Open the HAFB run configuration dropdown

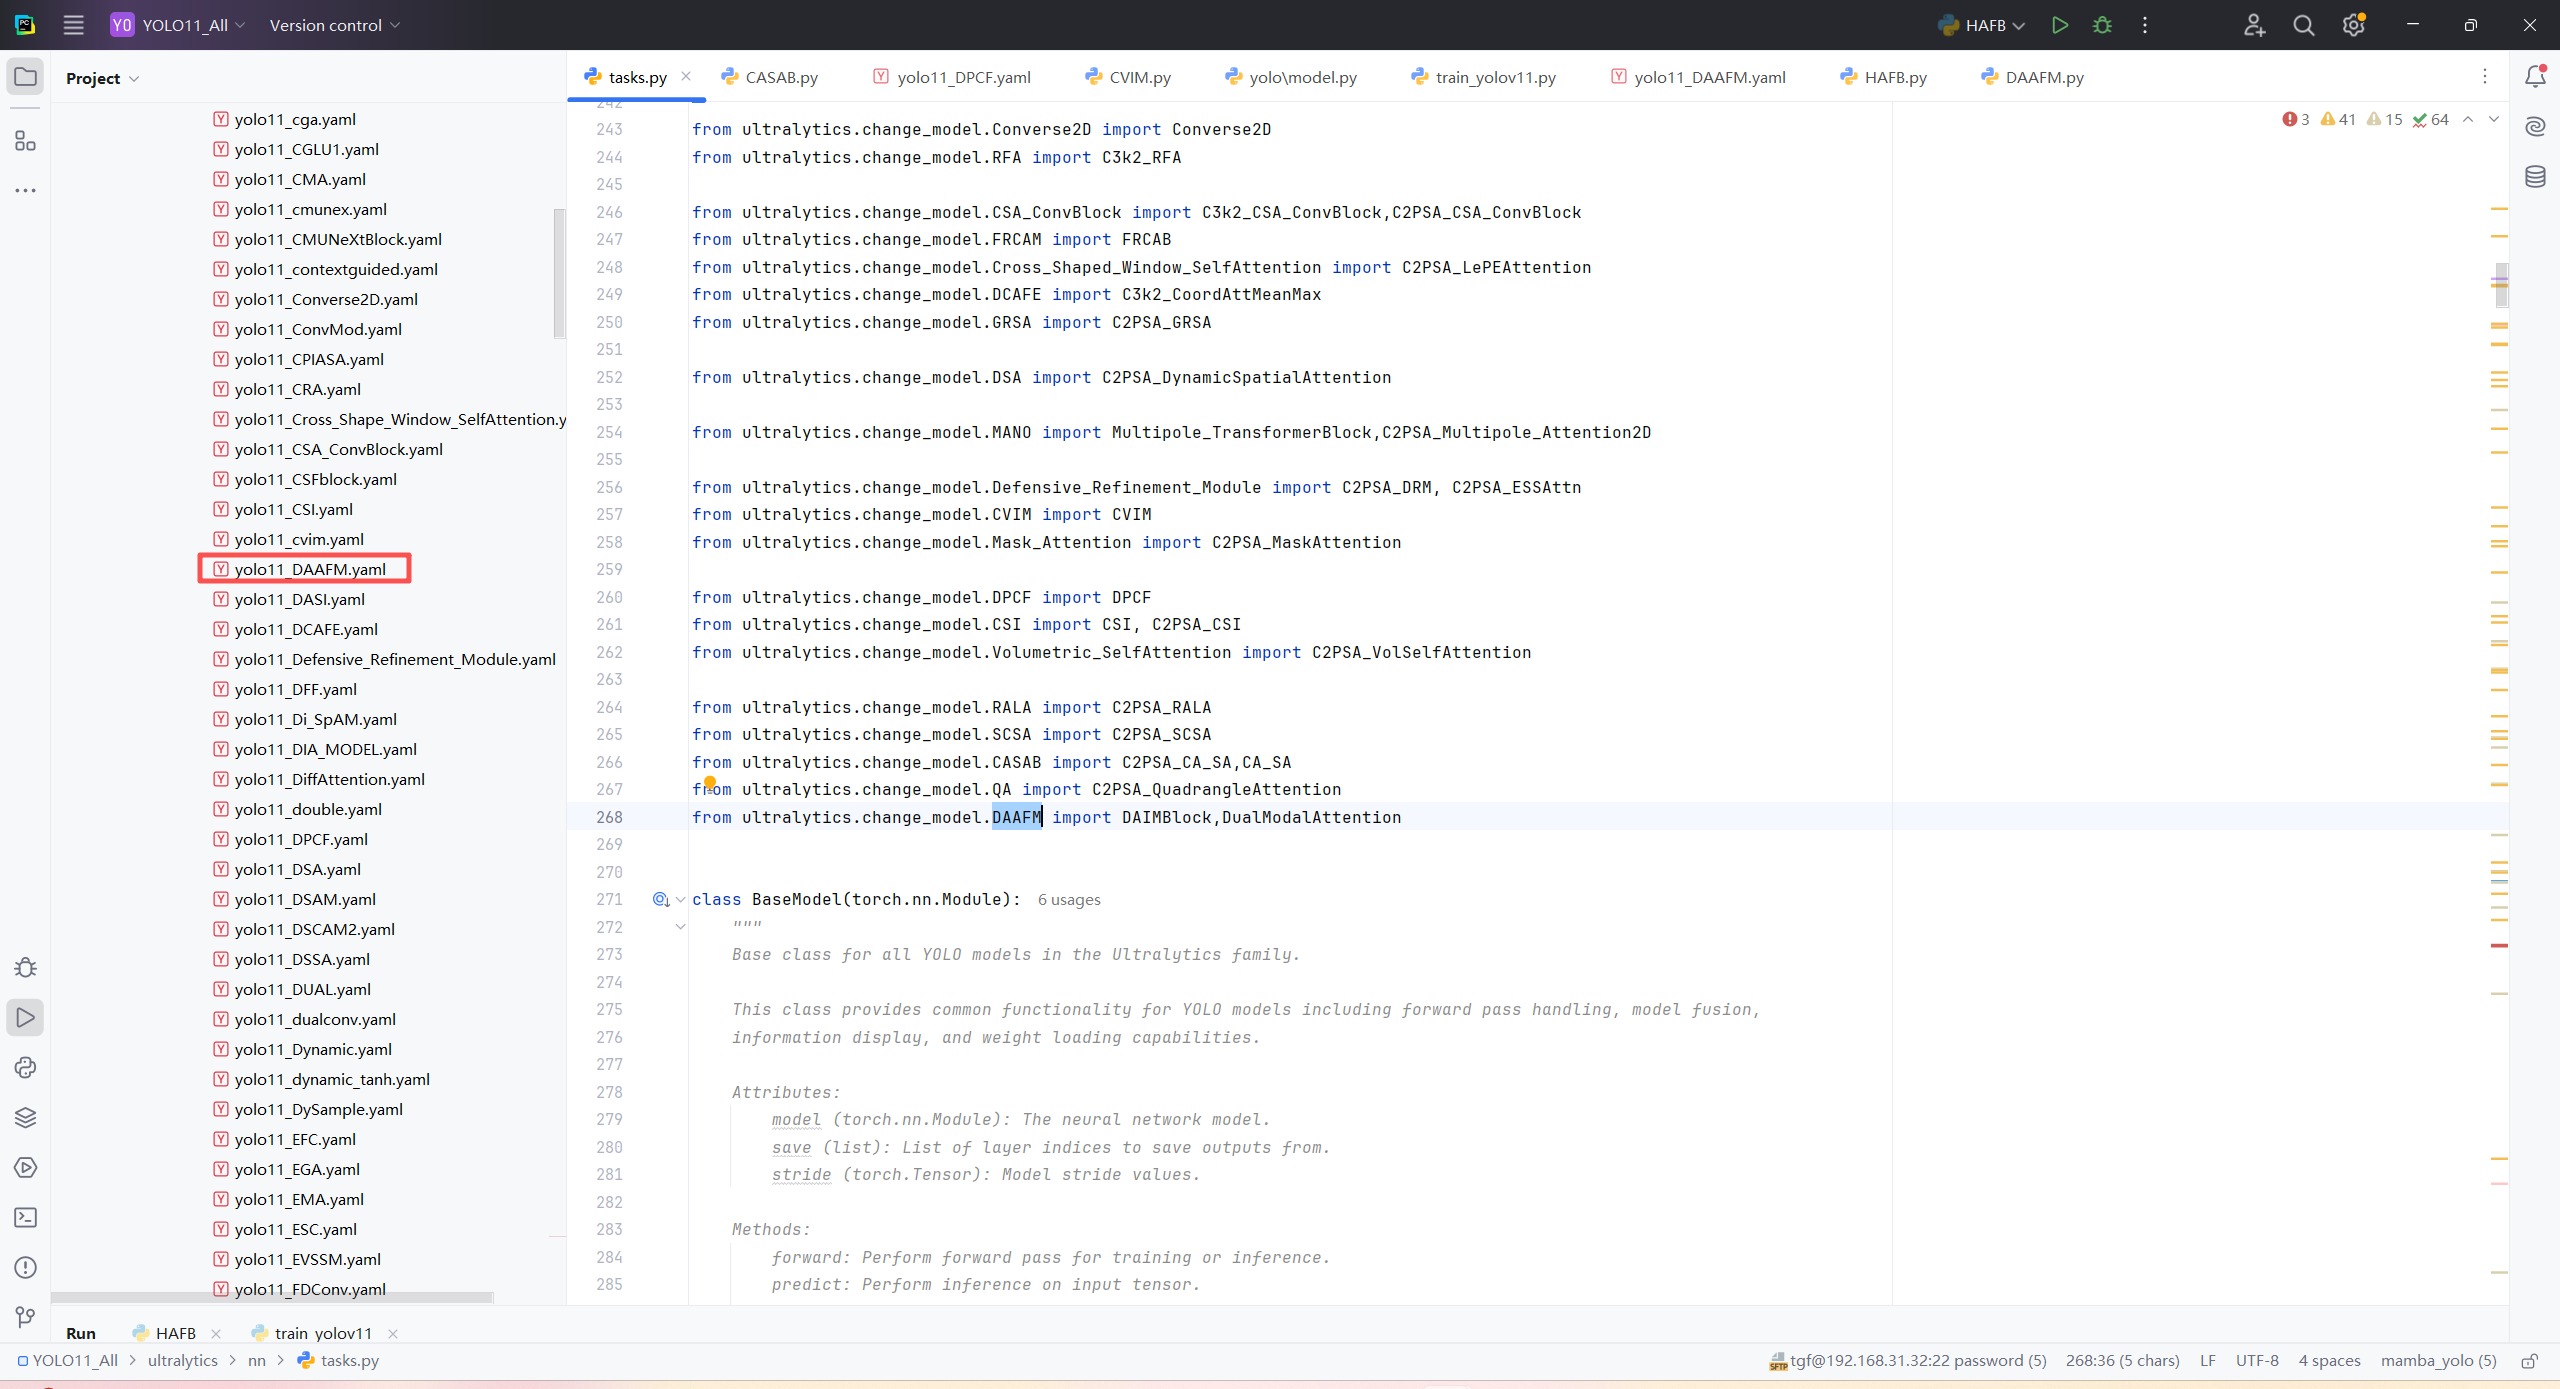(1982, 25)
